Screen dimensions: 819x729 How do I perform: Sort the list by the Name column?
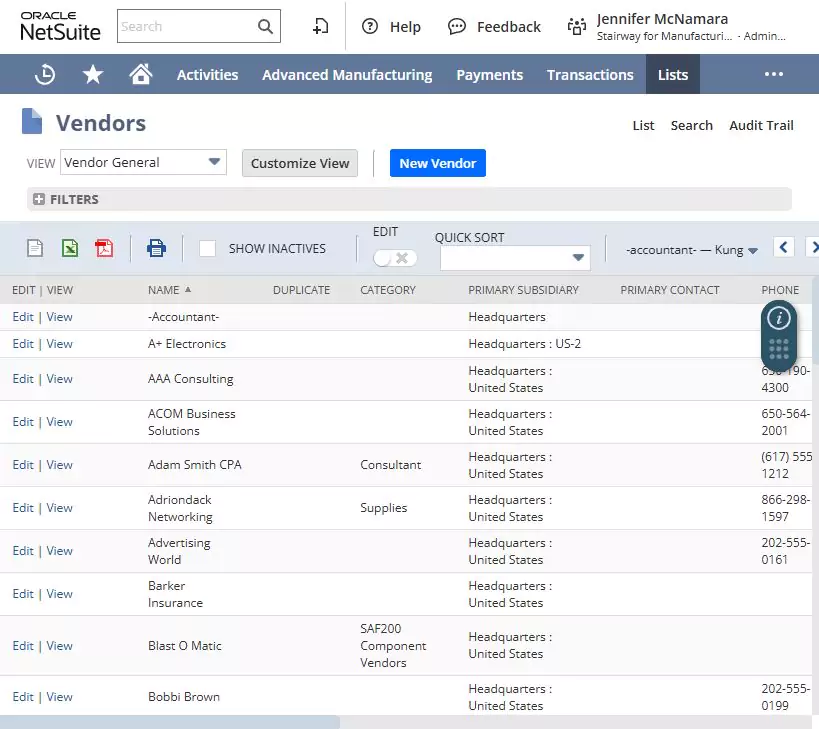pyautogui.click(x=163, y=289)
